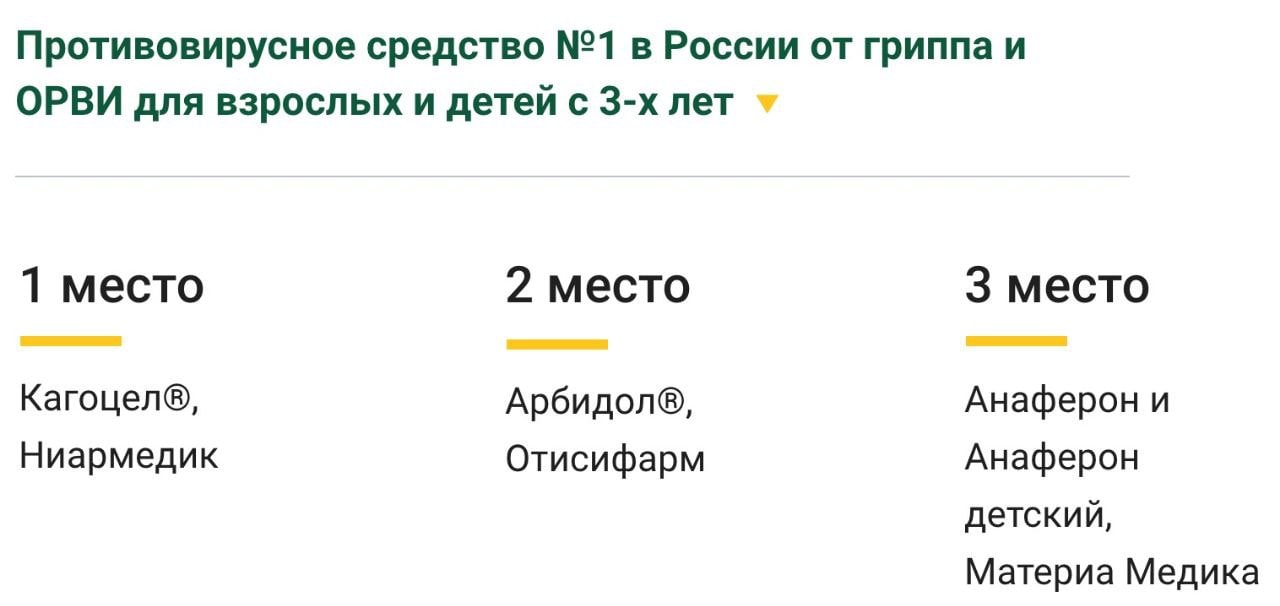Viewport: 1280px width, 606px height.
Task: Click the gray divider line below the heading
Action: (x=572, y=176)
